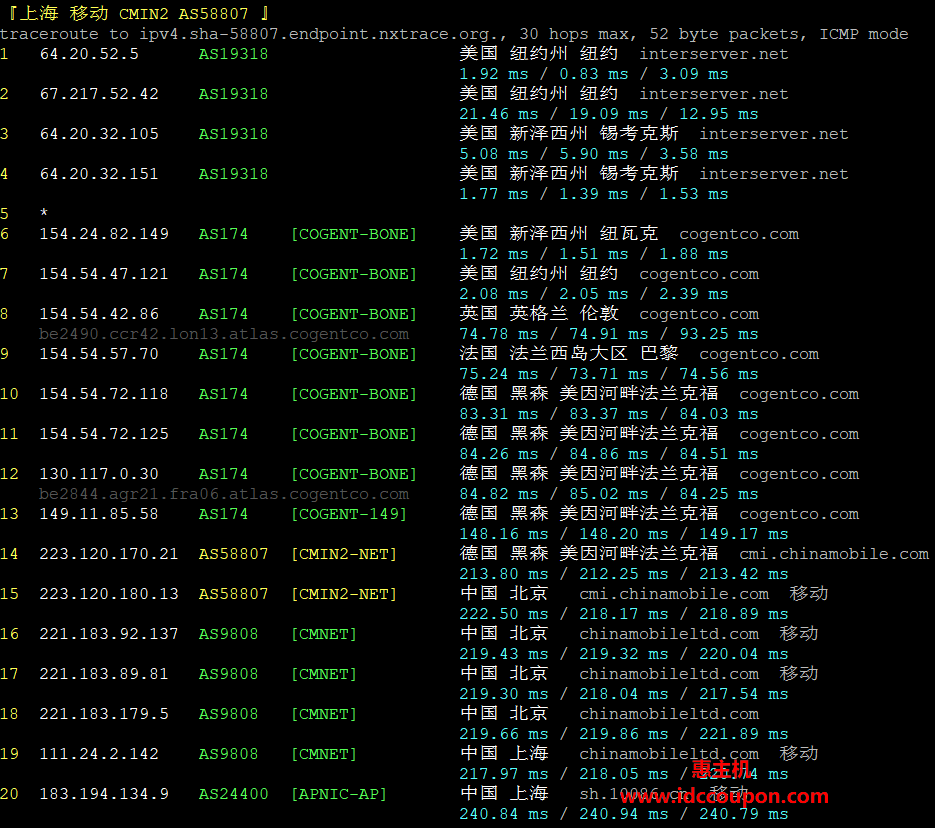
Task: Click 'ICMP mode' in the traceroute line
Action: point(863,34)
